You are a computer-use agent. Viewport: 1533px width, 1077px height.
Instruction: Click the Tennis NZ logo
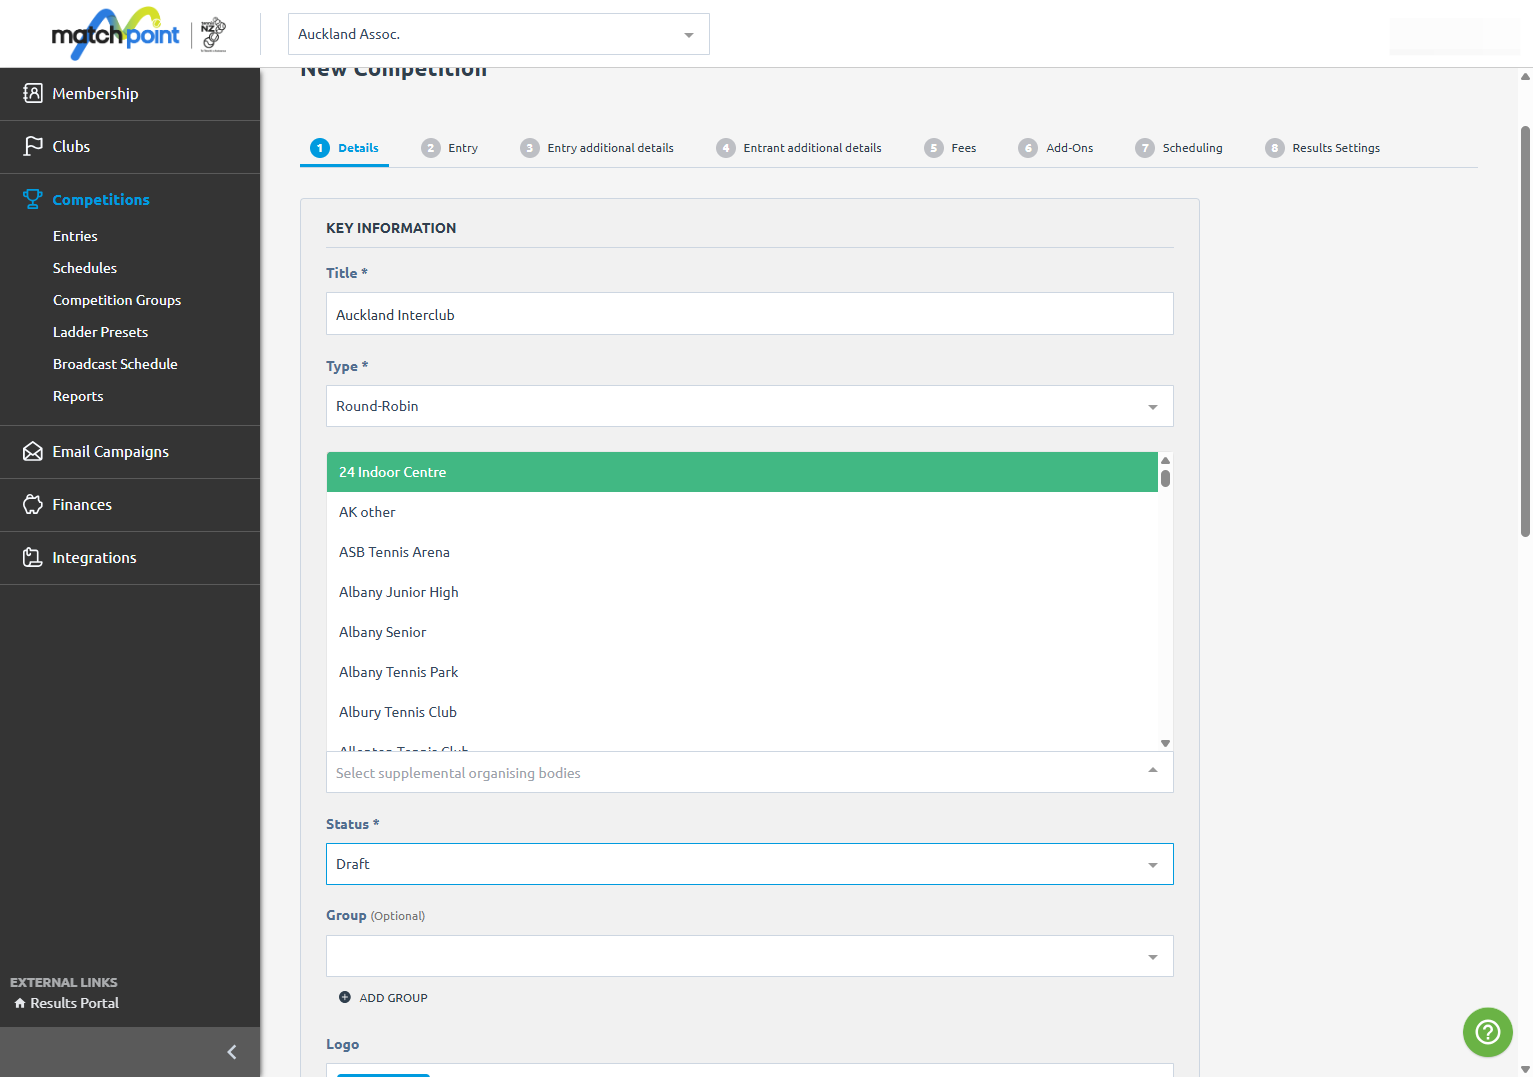pos(213,34)
